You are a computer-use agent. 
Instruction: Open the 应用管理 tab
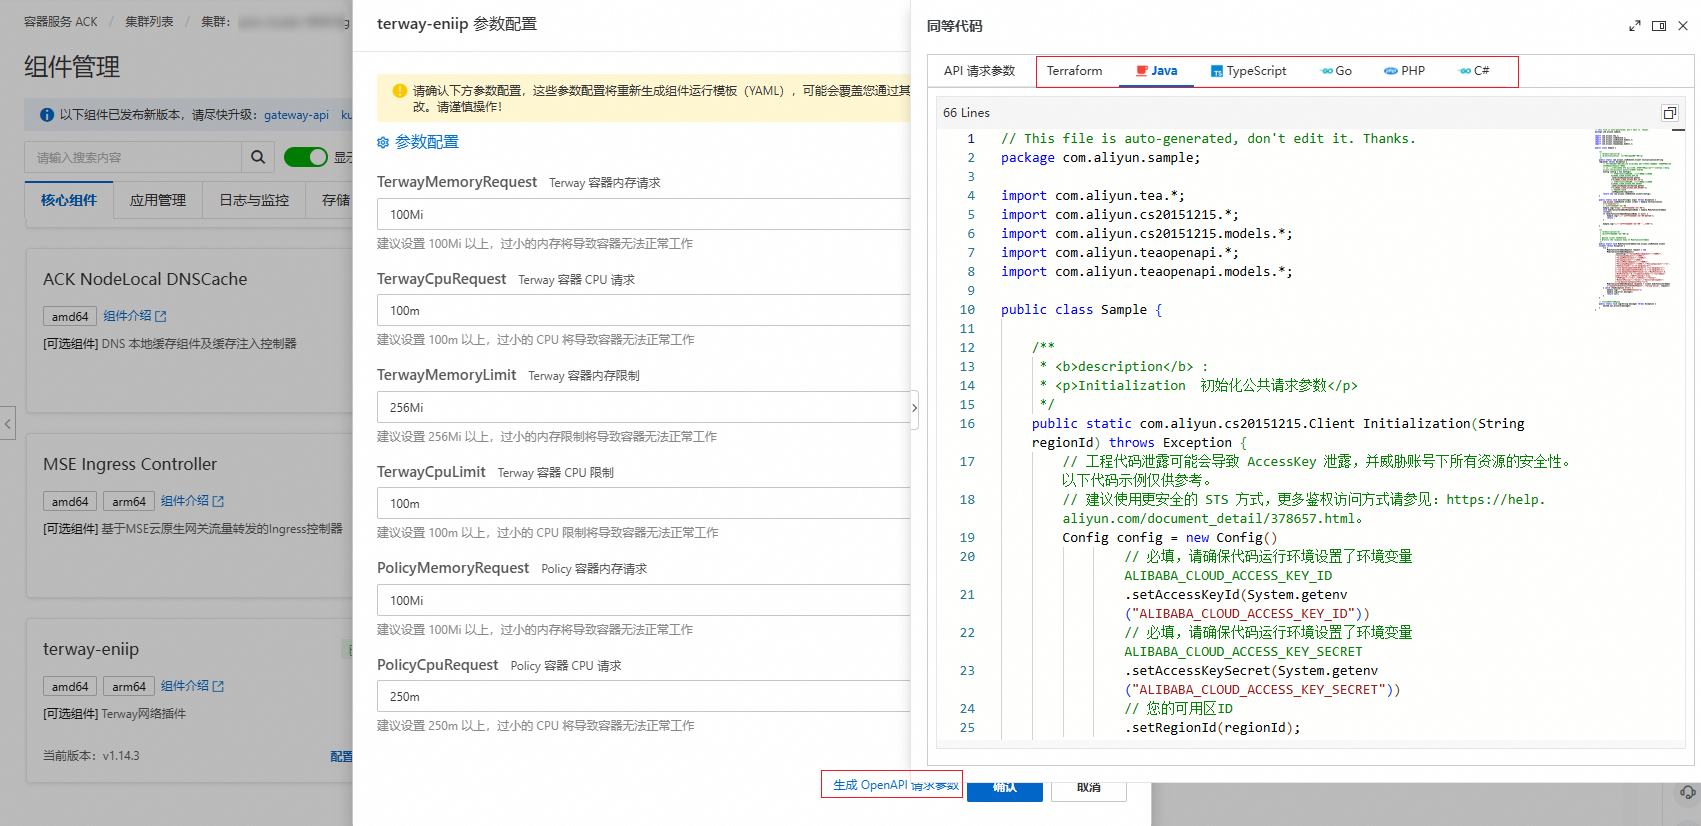coord(158,200)
